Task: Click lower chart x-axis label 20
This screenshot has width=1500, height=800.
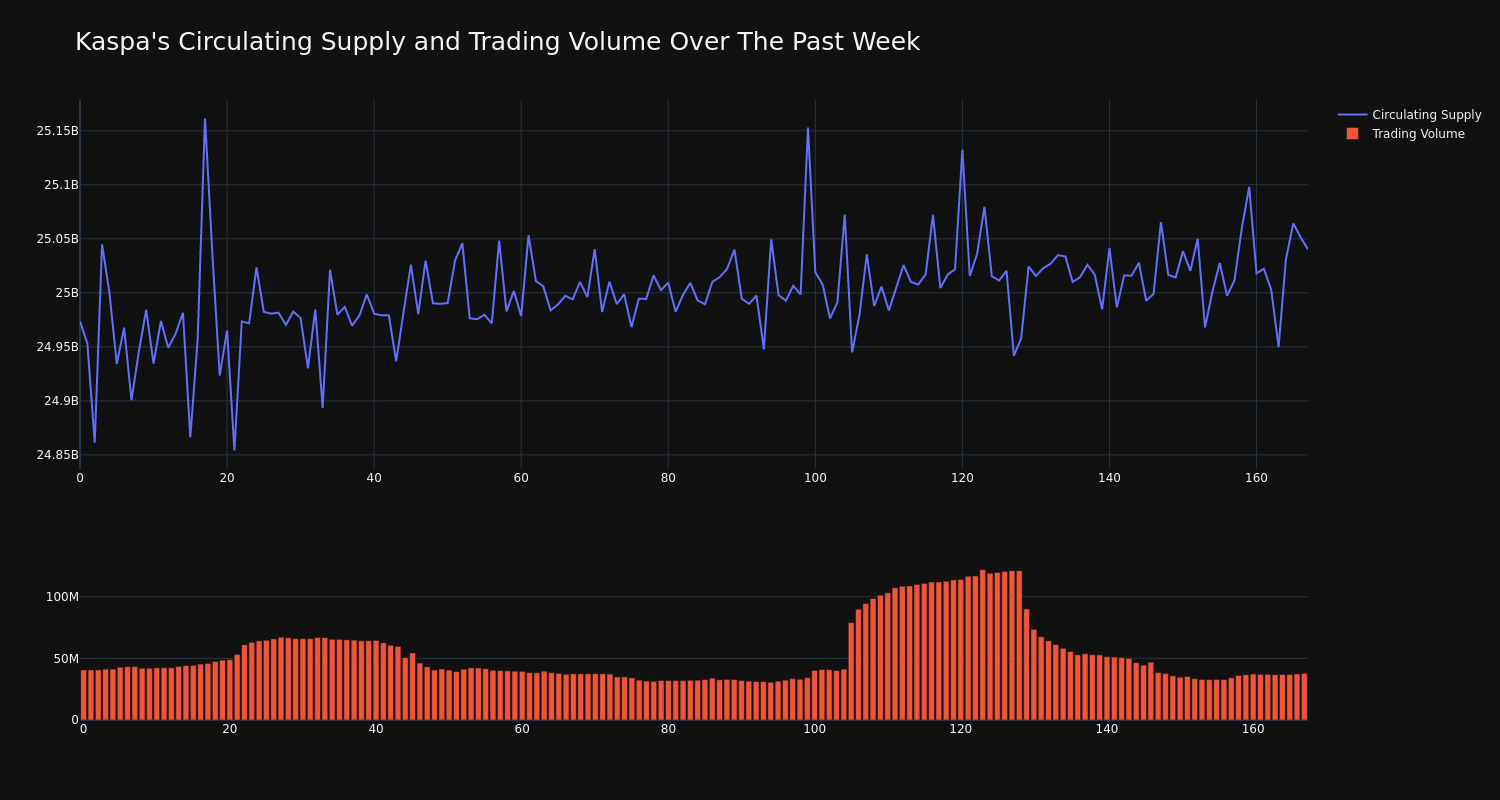Action: 230,729
